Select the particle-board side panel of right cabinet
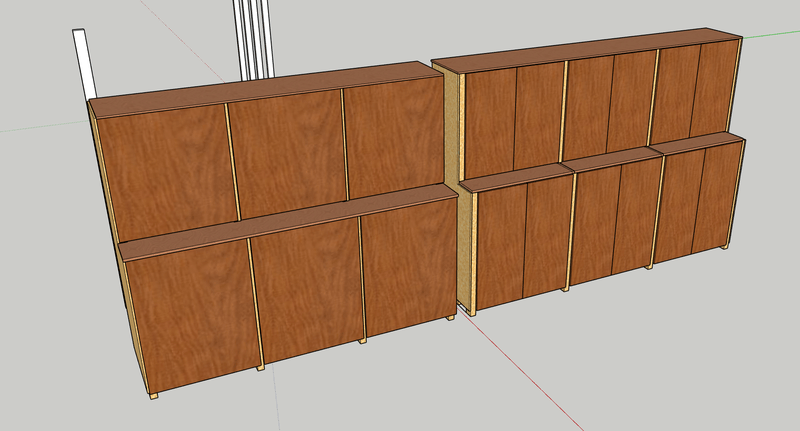This screenshot has width=800, height=431. (x=458, y=189)
